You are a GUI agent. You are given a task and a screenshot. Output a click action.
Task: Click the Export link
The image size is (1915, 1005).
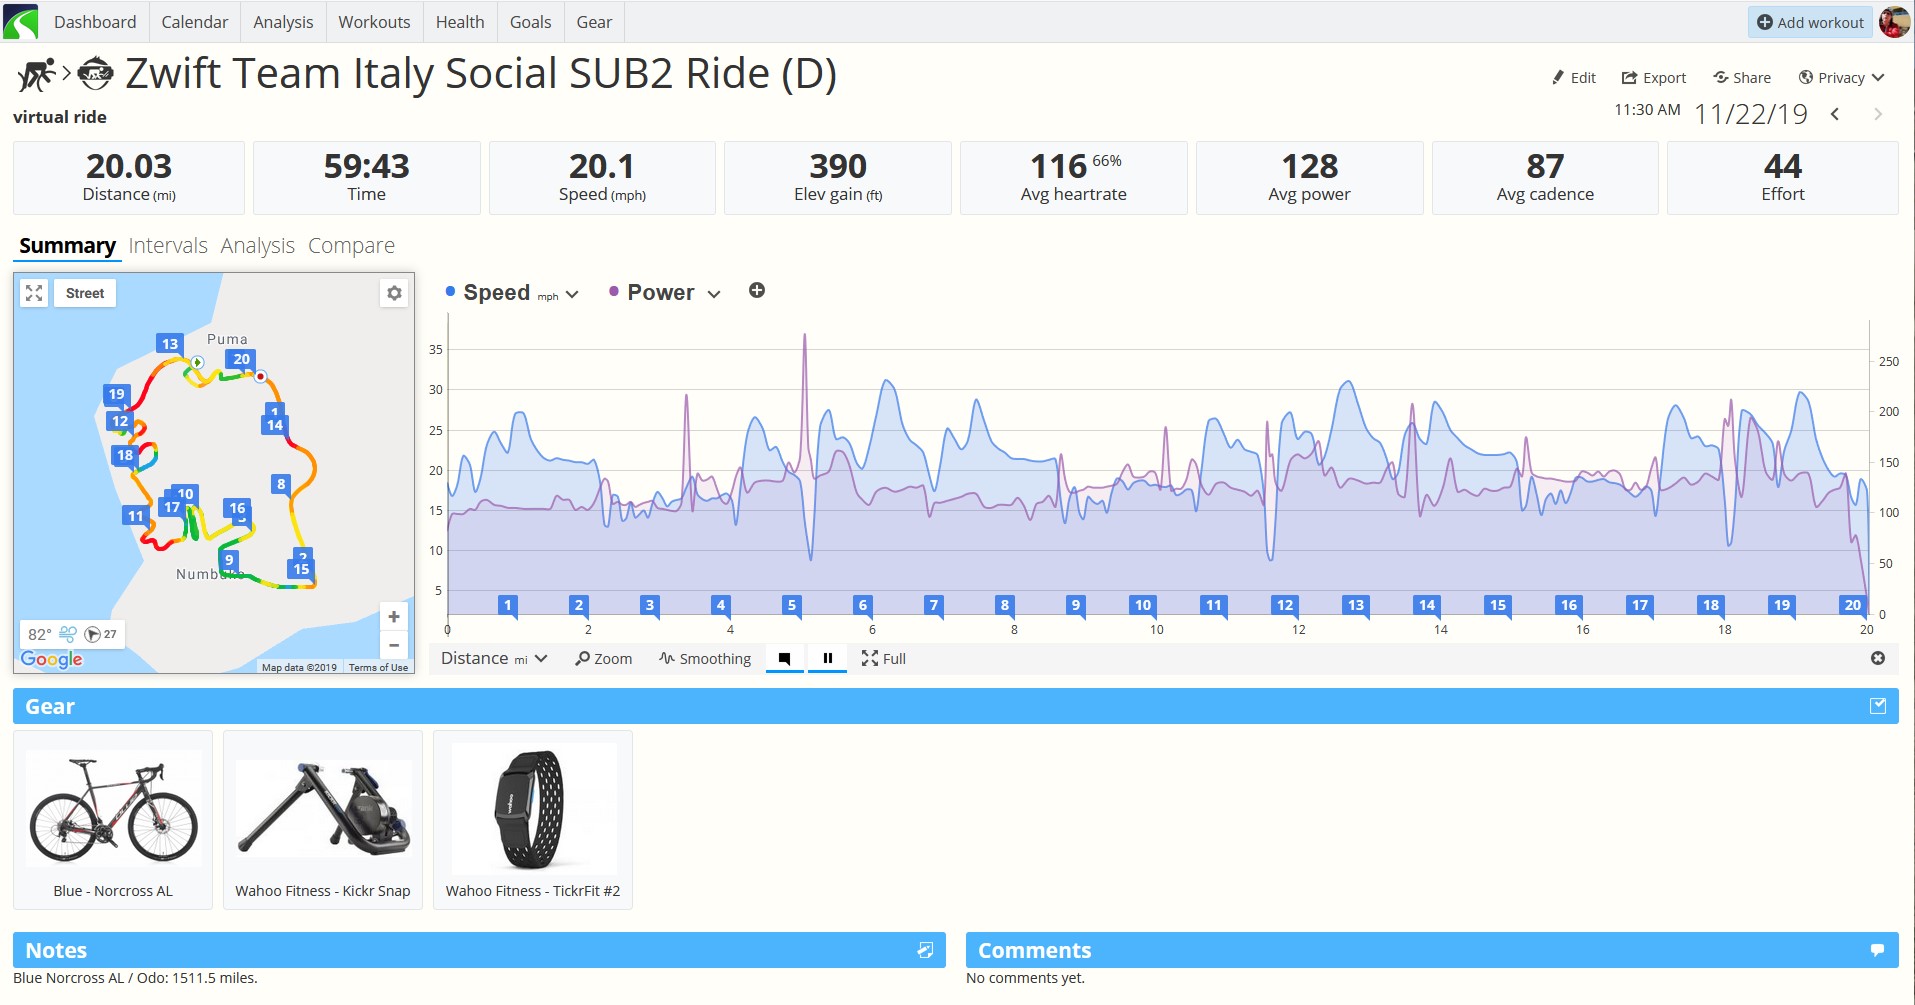point(1653,78)
